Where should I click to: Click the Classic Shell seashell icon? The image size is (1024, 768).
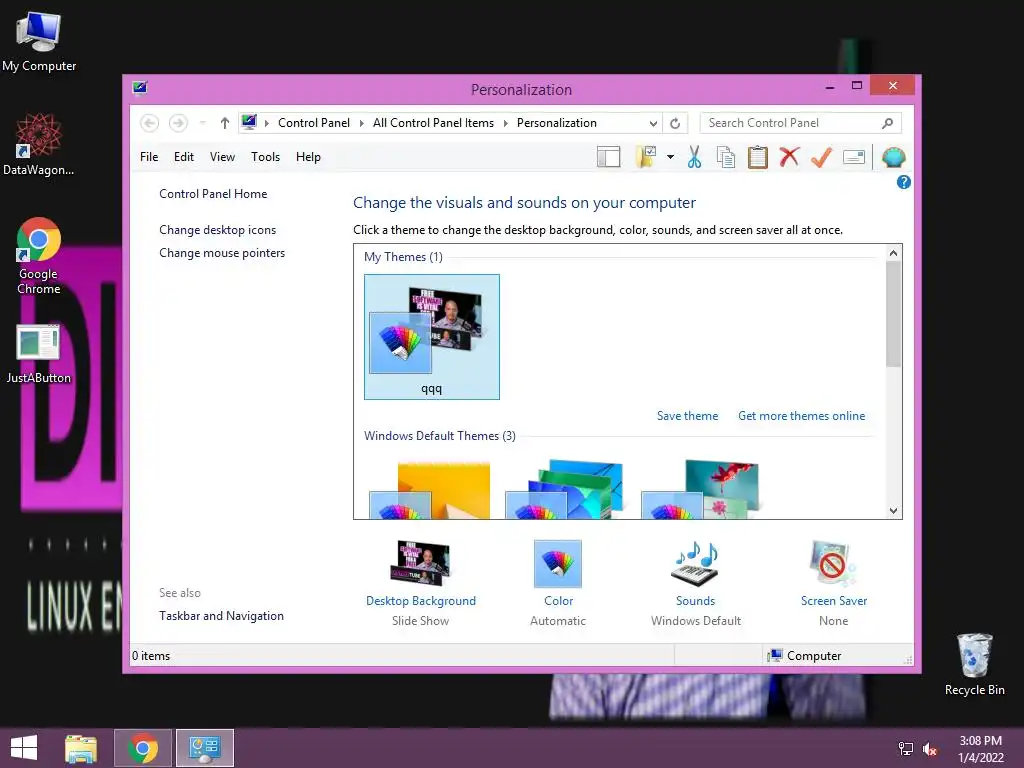click(893, 157)
